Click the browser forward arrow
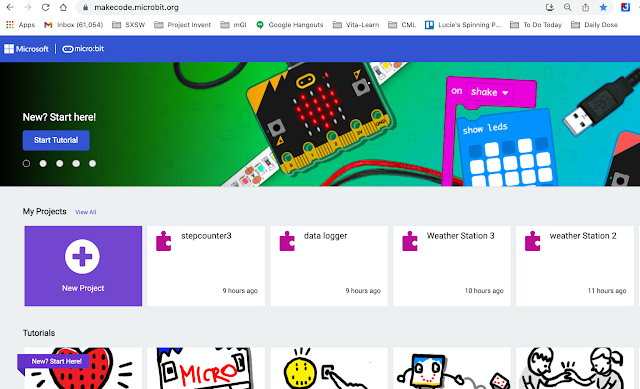The height and width of the screenshot is (389, 640). pyautogui.click(x=28, y=7)
